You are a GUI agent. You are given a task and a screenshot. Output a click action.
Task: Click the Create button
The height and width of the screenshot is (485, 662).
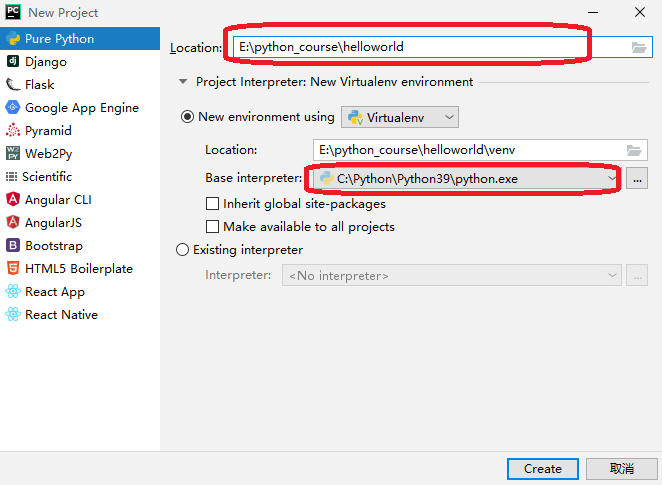click(542, 468)
